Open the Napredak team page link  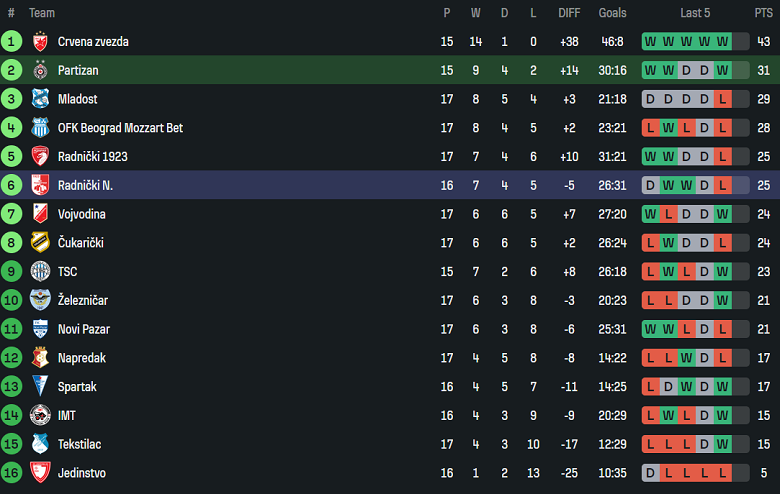pyautogui.click(x=82, y=358)
